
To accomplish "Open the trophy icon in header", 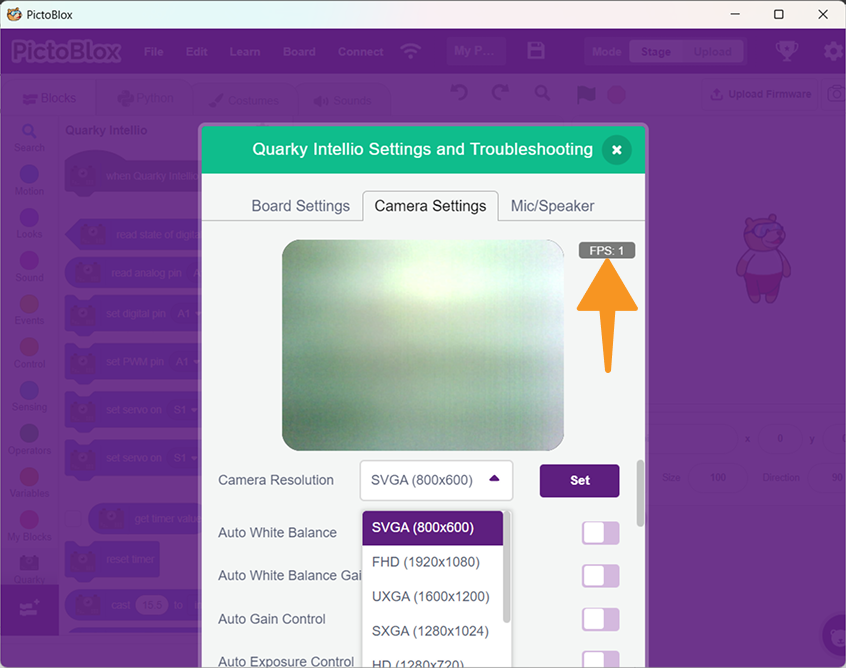I will (x=787, y=51).
